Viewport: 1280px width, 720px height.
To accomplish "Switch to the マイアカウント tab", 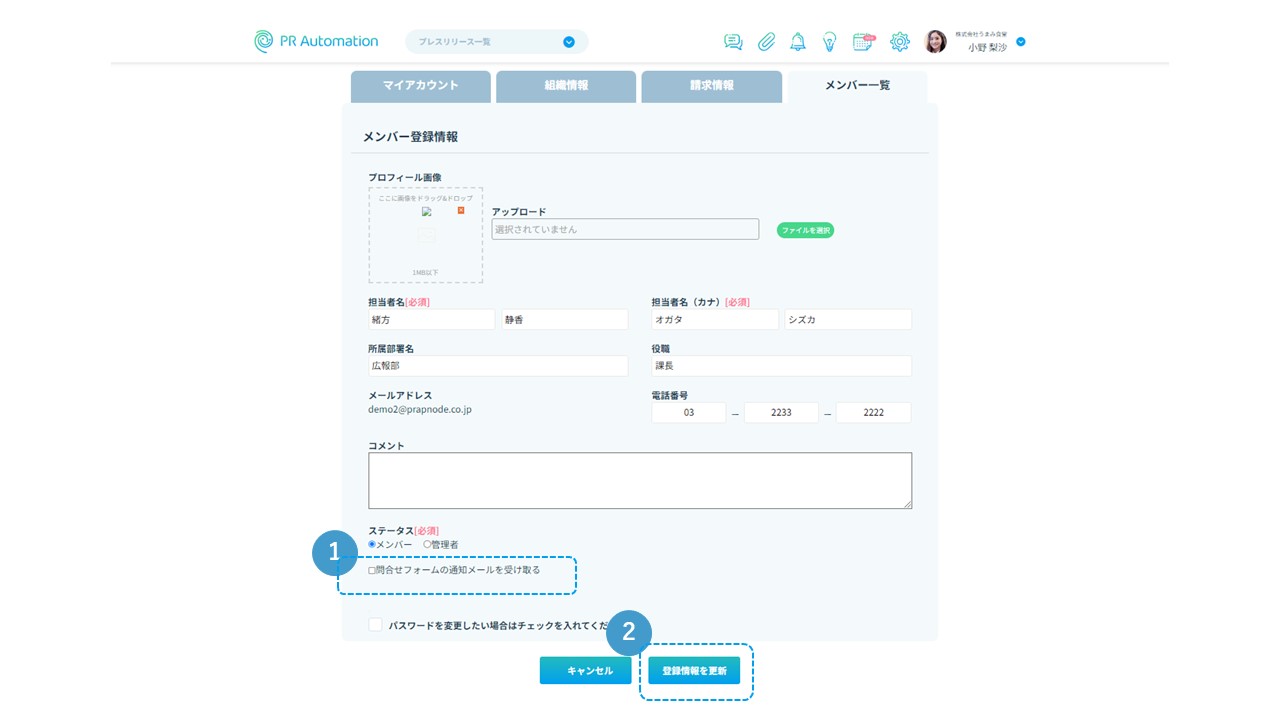I will tap(420, 86).
